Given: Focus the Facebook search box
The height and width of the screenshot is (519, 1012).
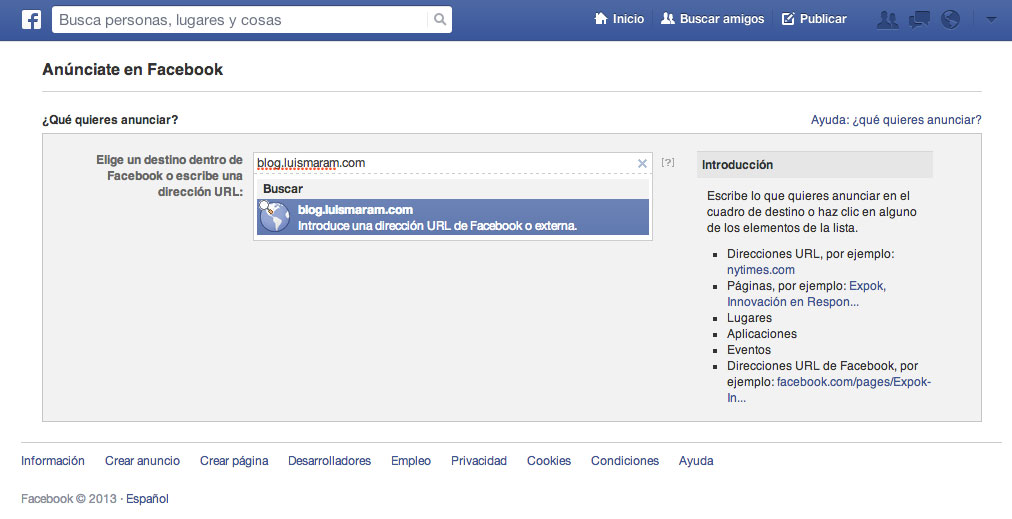Looking at the screenshot, I should (x=240, y=19).
